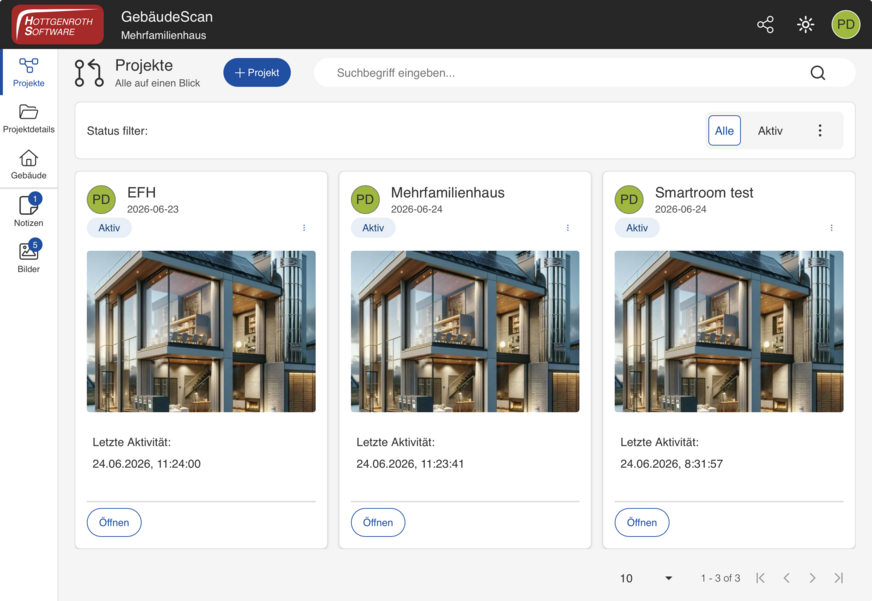This screenshot has width=872, height=601.
Task: Click the + Projekt button
Action: click(x=257, y=73)
